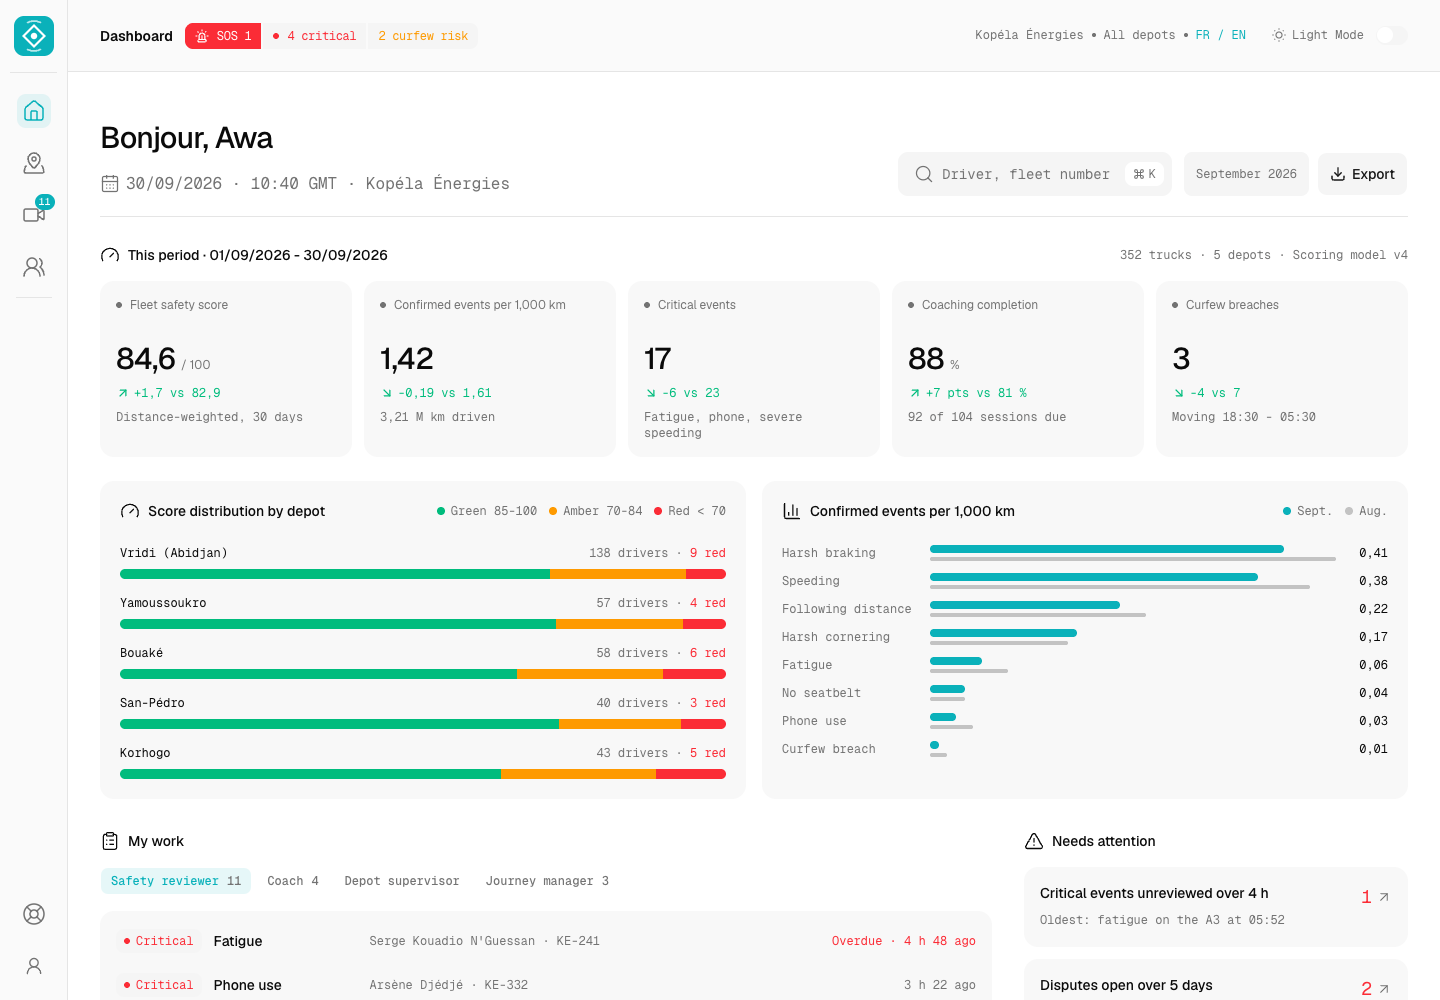Open arrow on Critical events unreviewed card
The image size is (1440, 1000).
coord(1384,897)
